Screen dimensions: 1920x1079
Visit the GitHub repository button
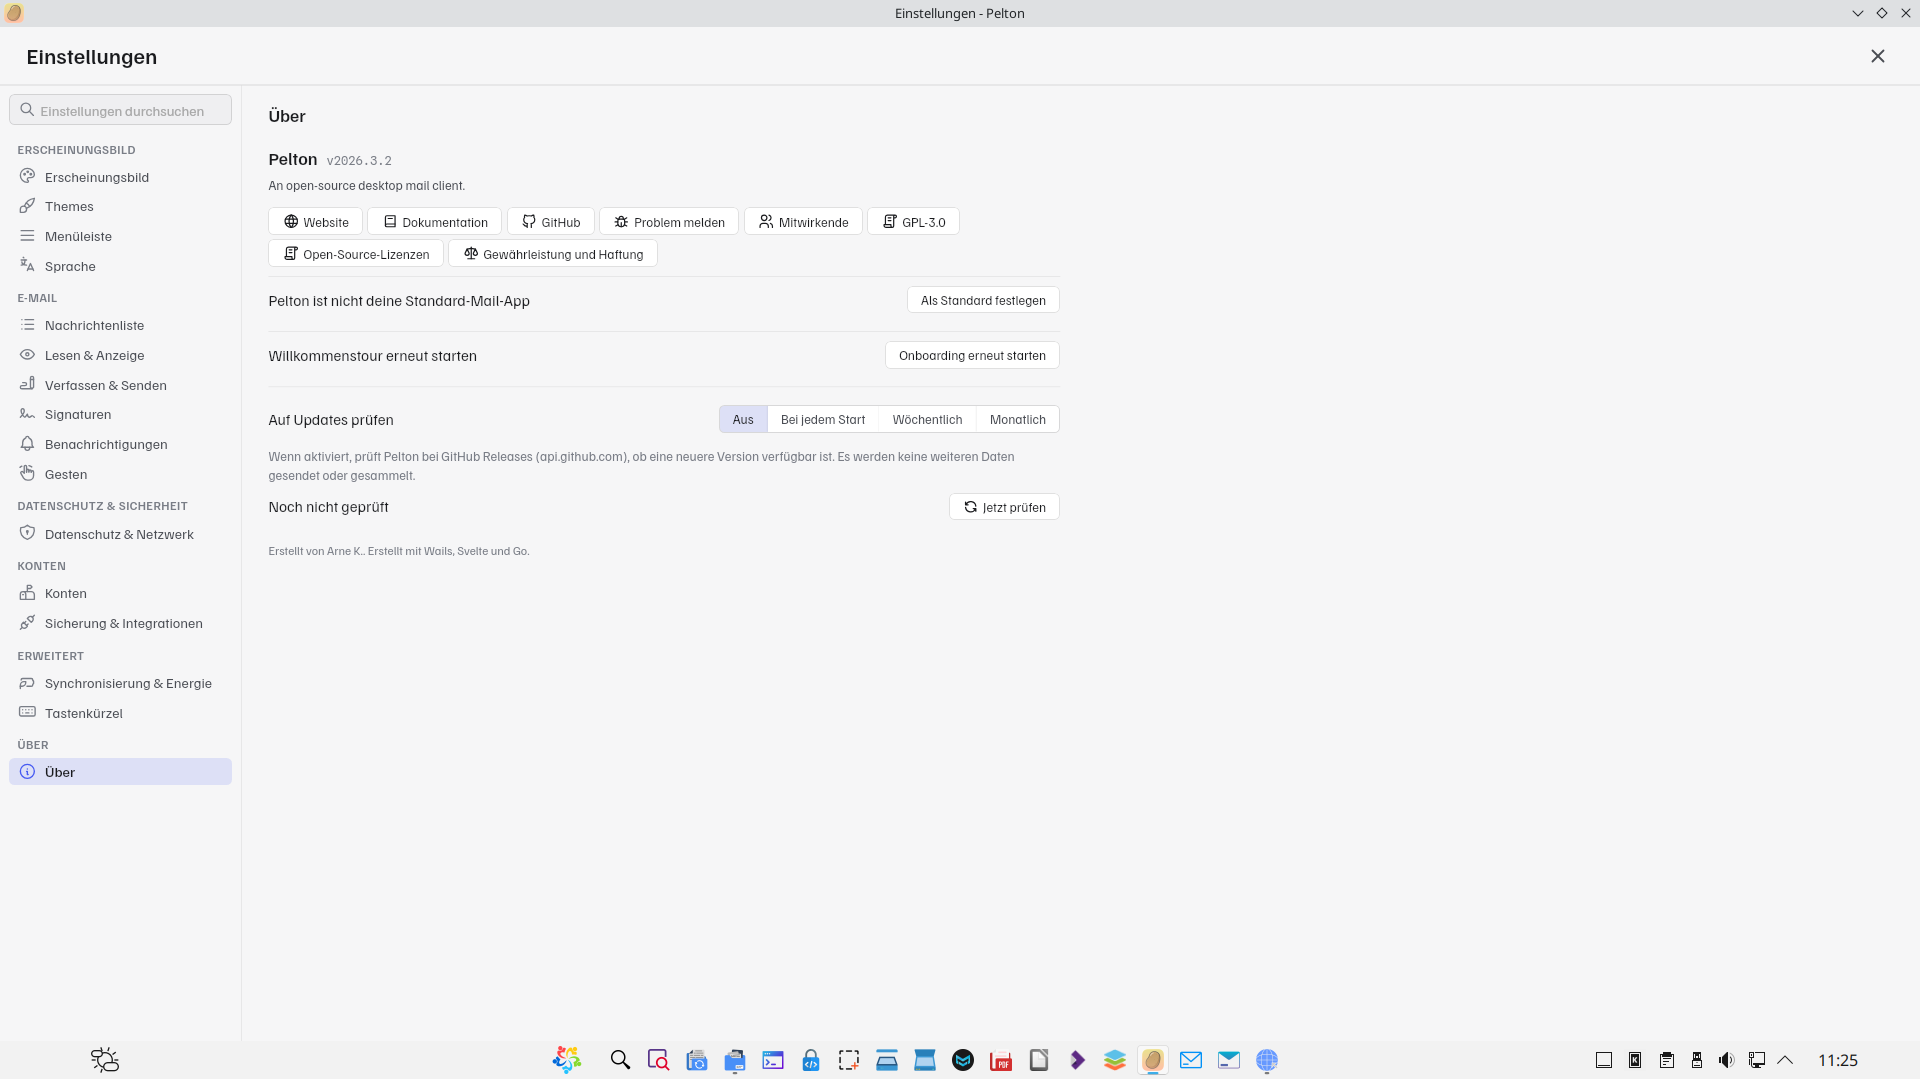(x=551, y=222)
